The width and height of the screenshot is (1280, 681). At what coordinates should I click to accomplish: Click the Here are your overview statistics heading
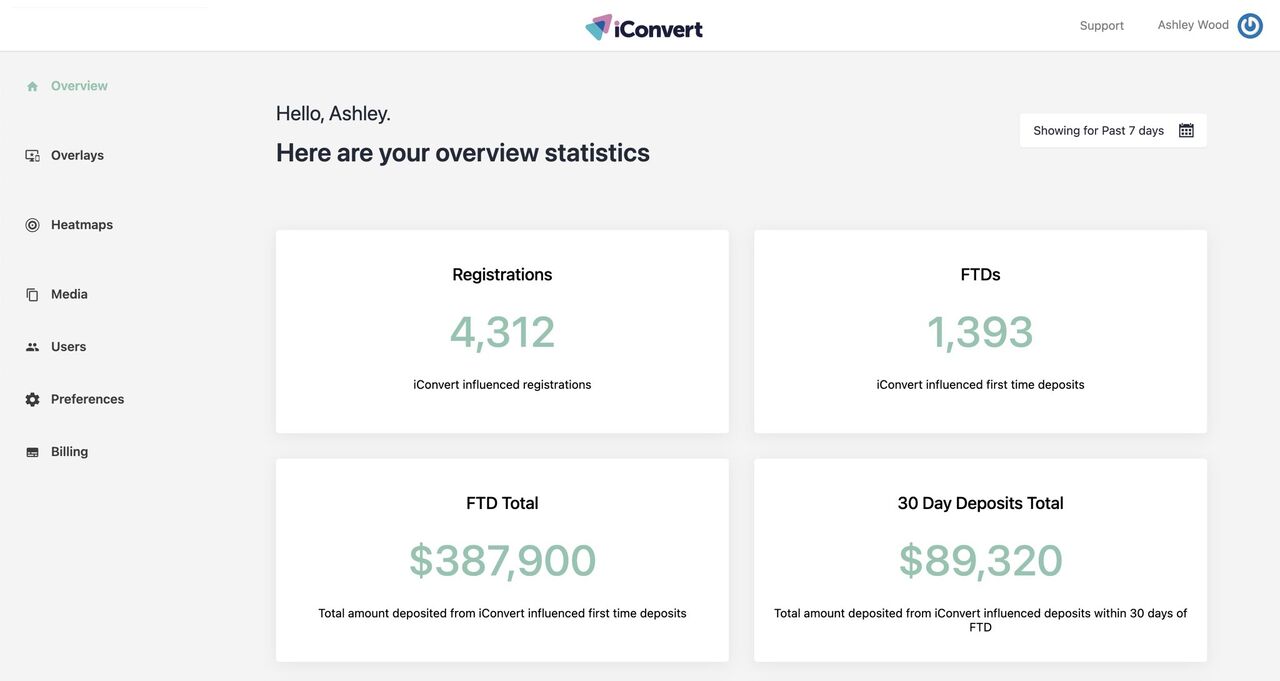pos(463,152)
